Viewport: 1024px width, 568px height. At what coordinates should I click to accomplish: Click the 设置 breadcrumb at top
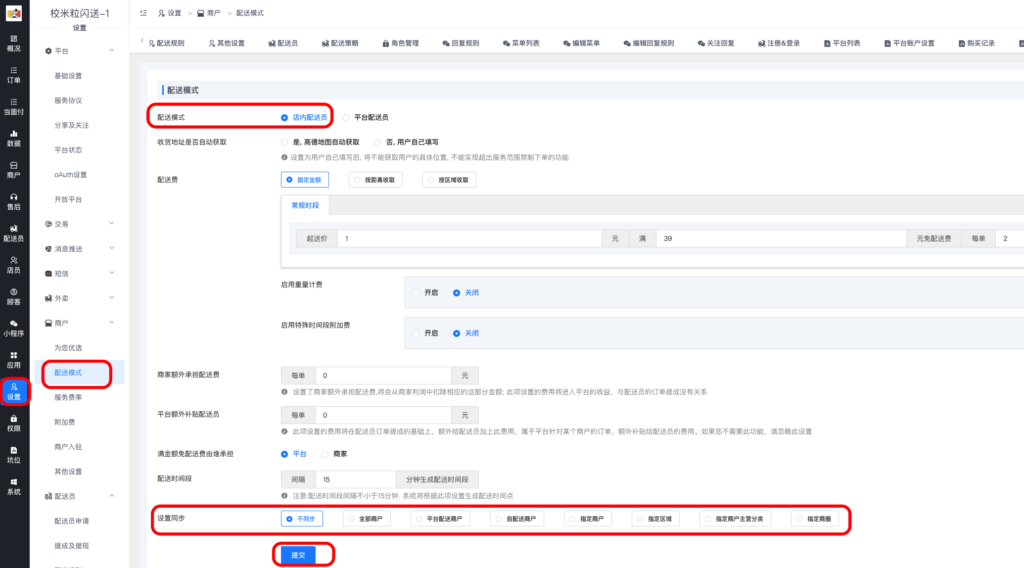tap(170, 13)
